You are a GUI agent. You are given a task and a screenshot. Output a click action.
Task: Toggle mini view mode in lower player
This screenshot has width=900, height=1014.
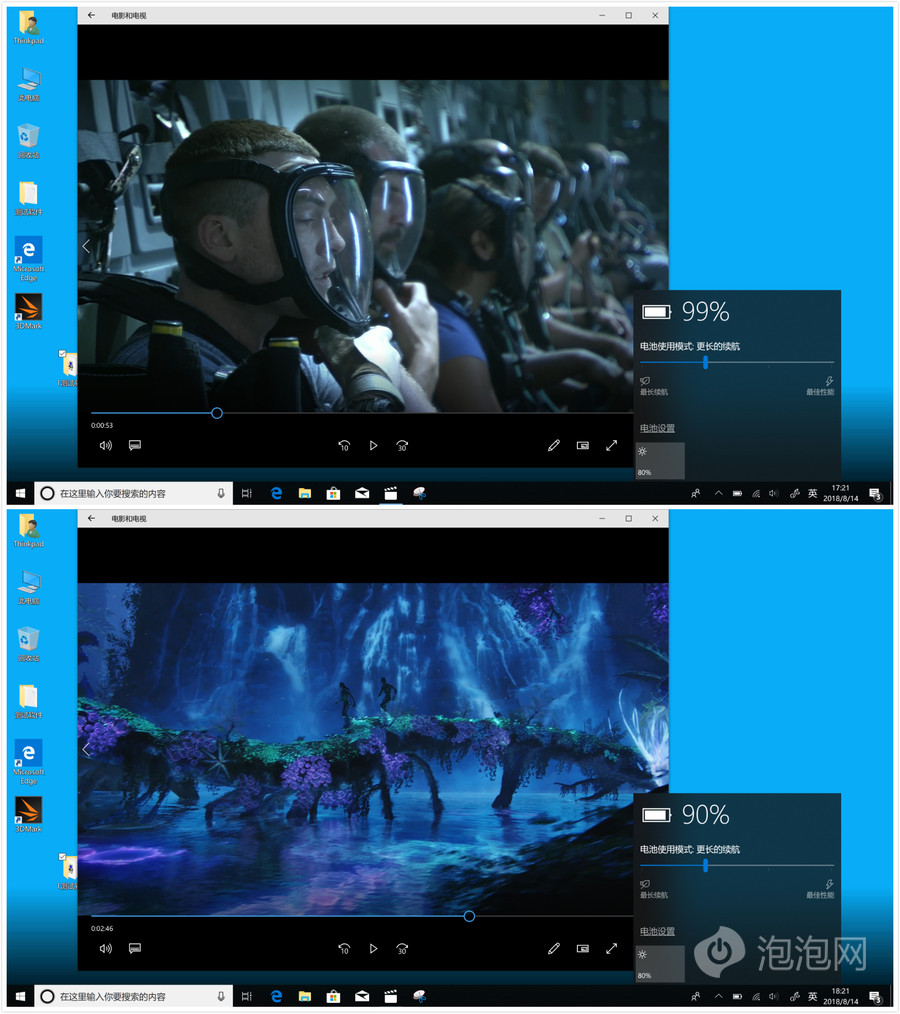(x=582, y=948)
